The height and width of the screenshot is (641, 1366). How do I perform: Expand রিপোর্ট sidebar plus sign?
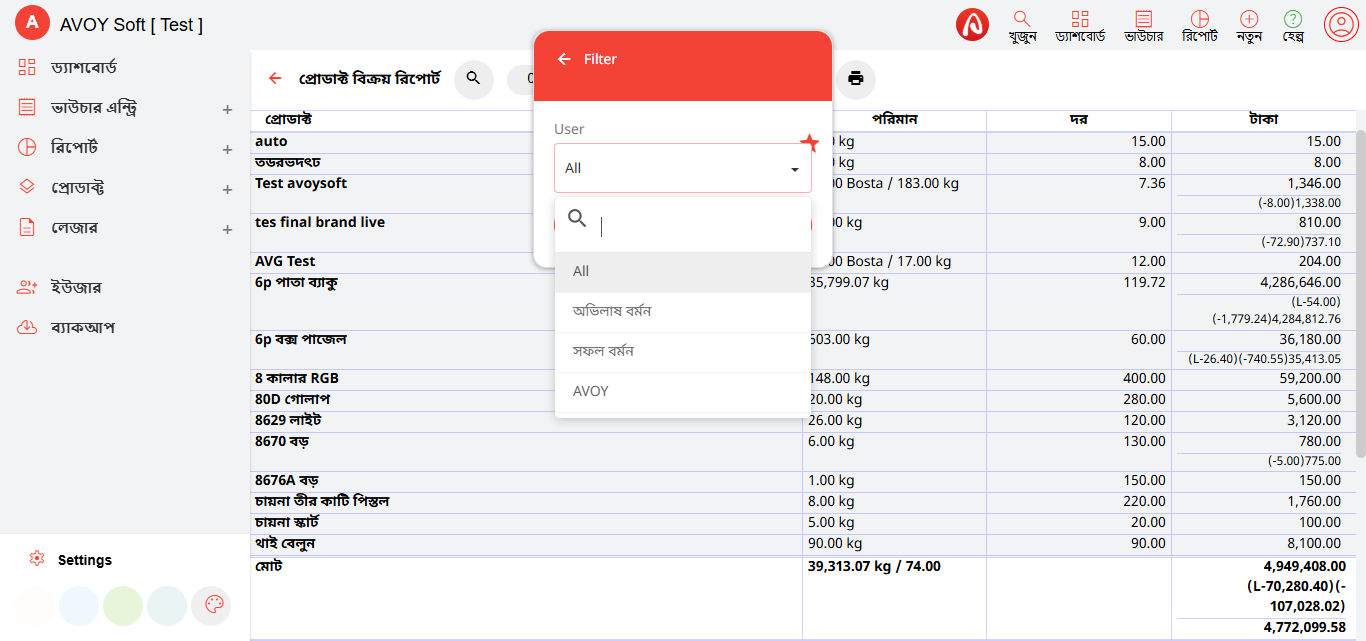coord(227,149)
